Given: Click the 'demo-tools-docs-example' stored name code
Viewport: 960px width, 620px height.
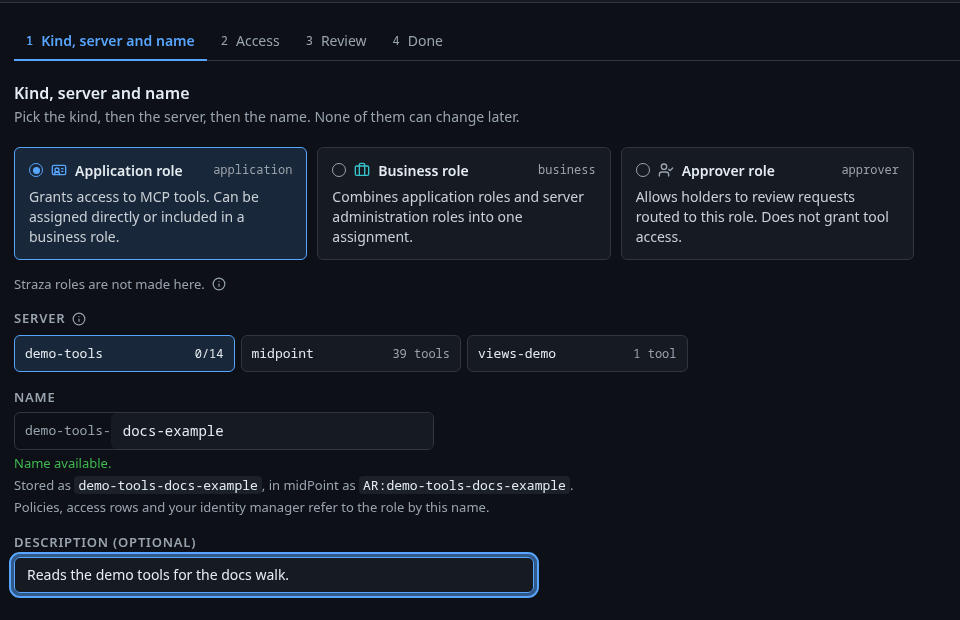Looking at the screenshot, I should [168, 485].
